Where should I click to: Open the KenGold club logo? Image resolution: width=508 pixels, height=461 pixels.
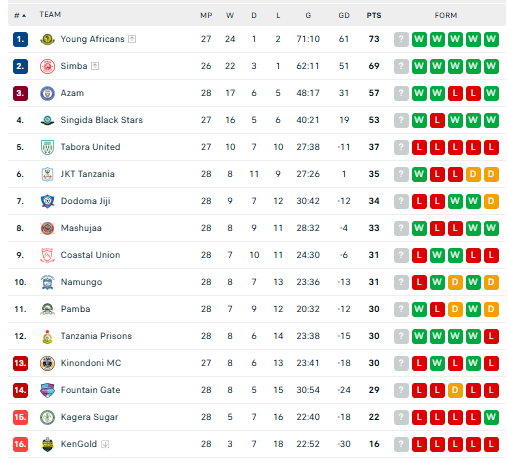[x=47, y=444]
